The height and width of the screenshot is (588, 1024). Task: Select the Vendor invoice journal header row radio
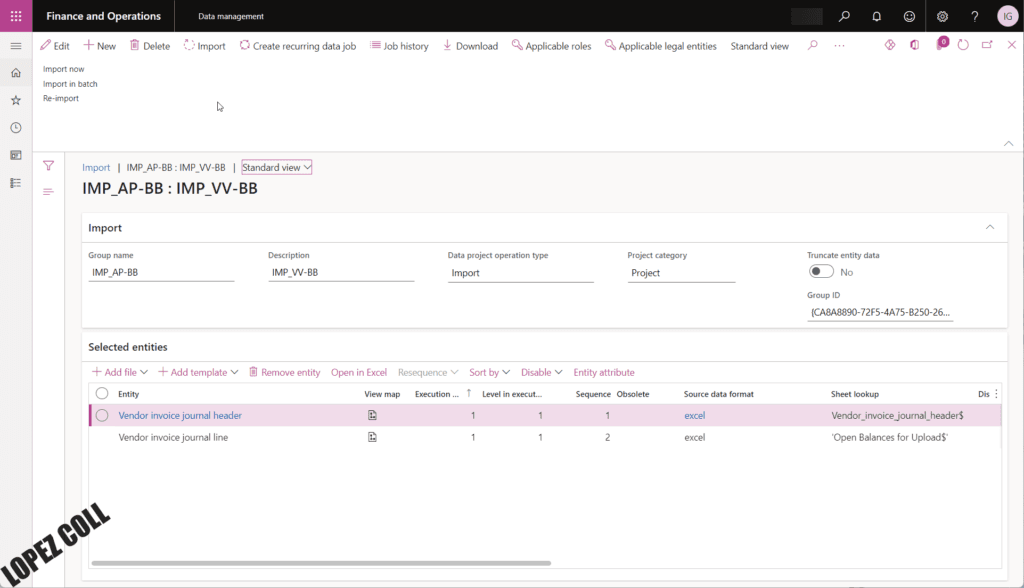[102, 415]
